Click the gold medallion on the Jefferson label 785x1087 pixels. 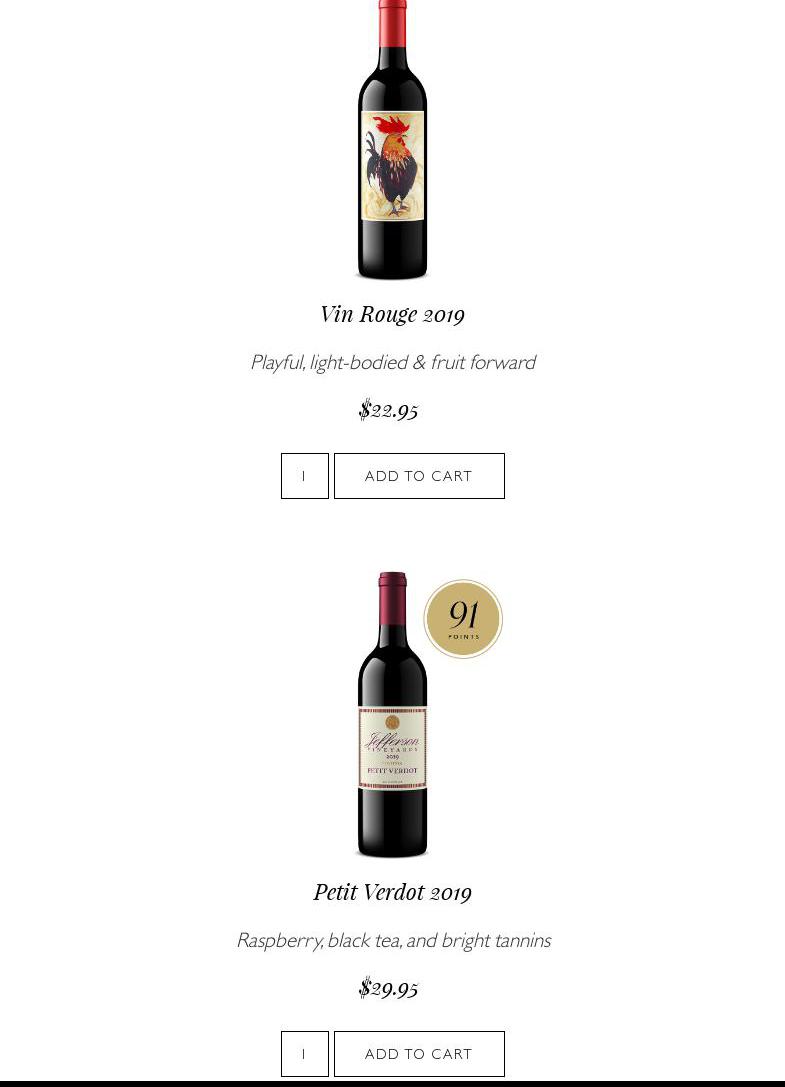point(392,722)
